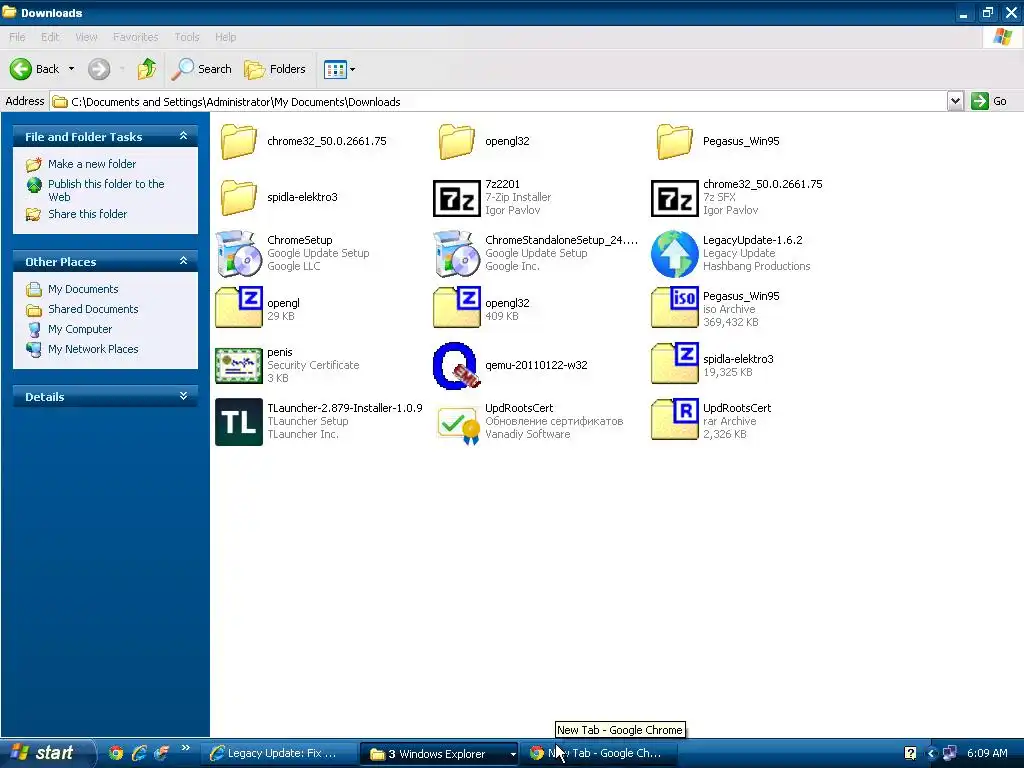Show hidden tray icons arrow
The image size is (1024, 768).
click(931, 753)
